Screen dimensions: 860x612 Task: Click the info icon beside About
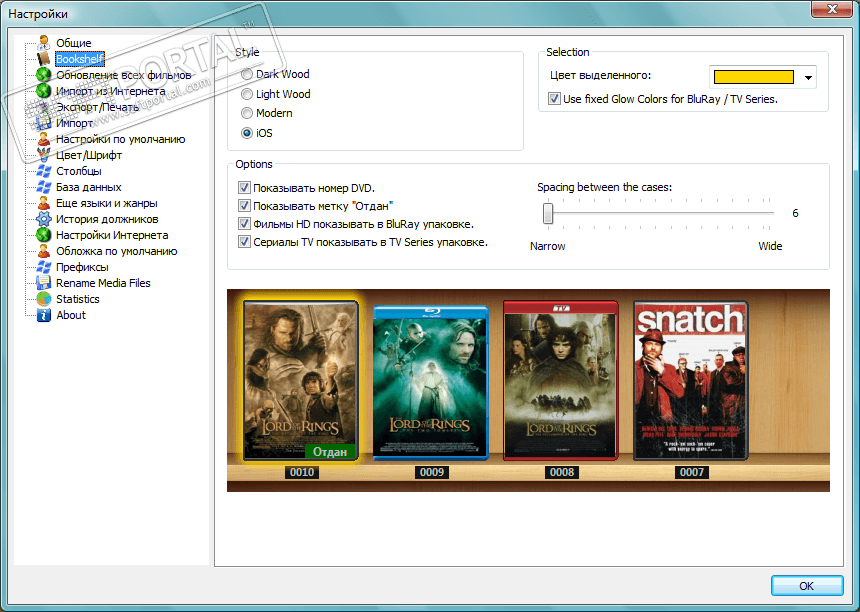tap(44, 315)
